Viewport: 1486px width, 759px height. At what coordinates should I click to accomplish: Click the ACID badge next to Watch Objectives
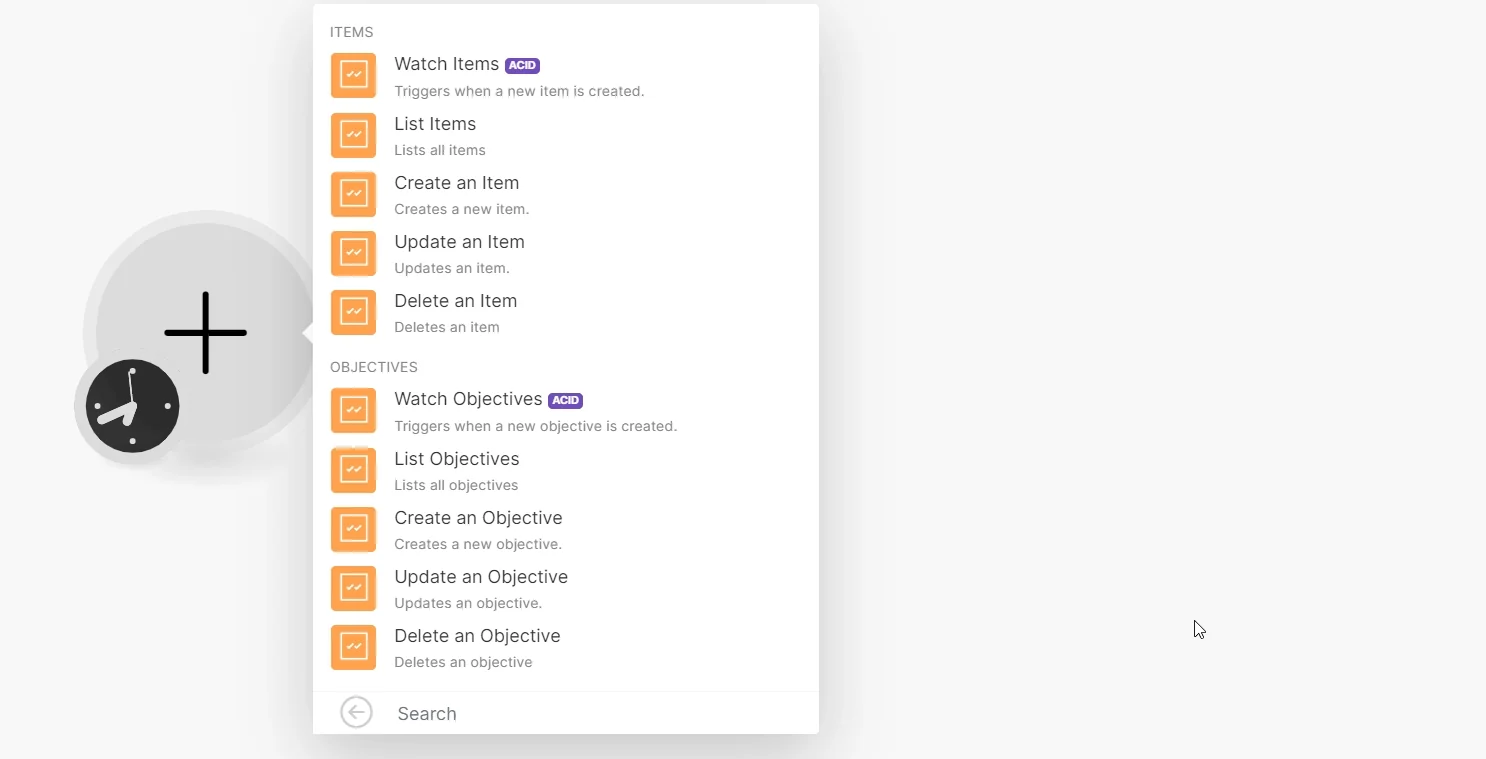click(565, 400)
